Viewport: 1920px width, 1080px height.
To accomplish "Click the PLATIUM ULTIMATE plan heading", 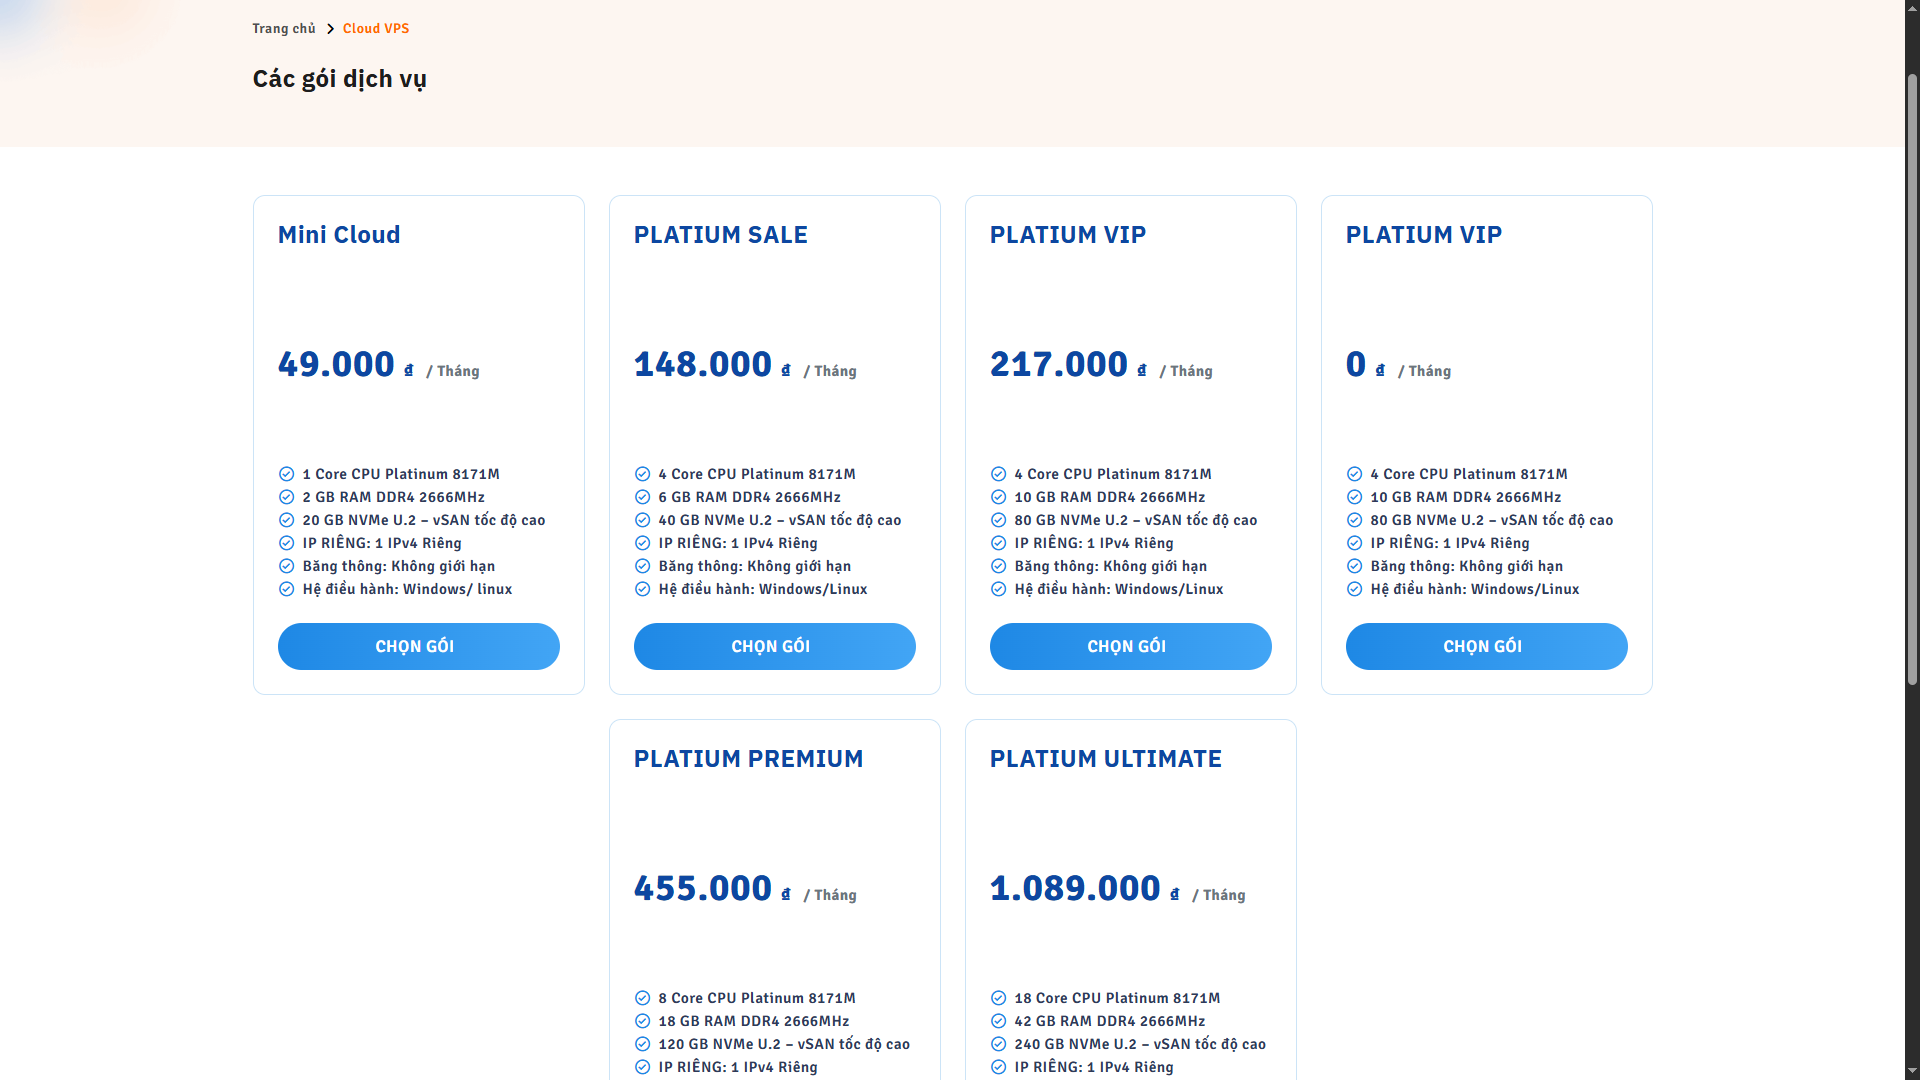I will (1105, 759).
